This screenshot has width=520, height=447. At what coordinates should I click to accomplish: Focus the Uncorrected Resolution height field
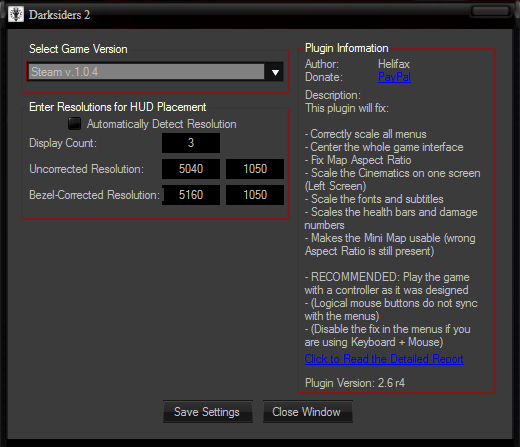coord(255,169)
